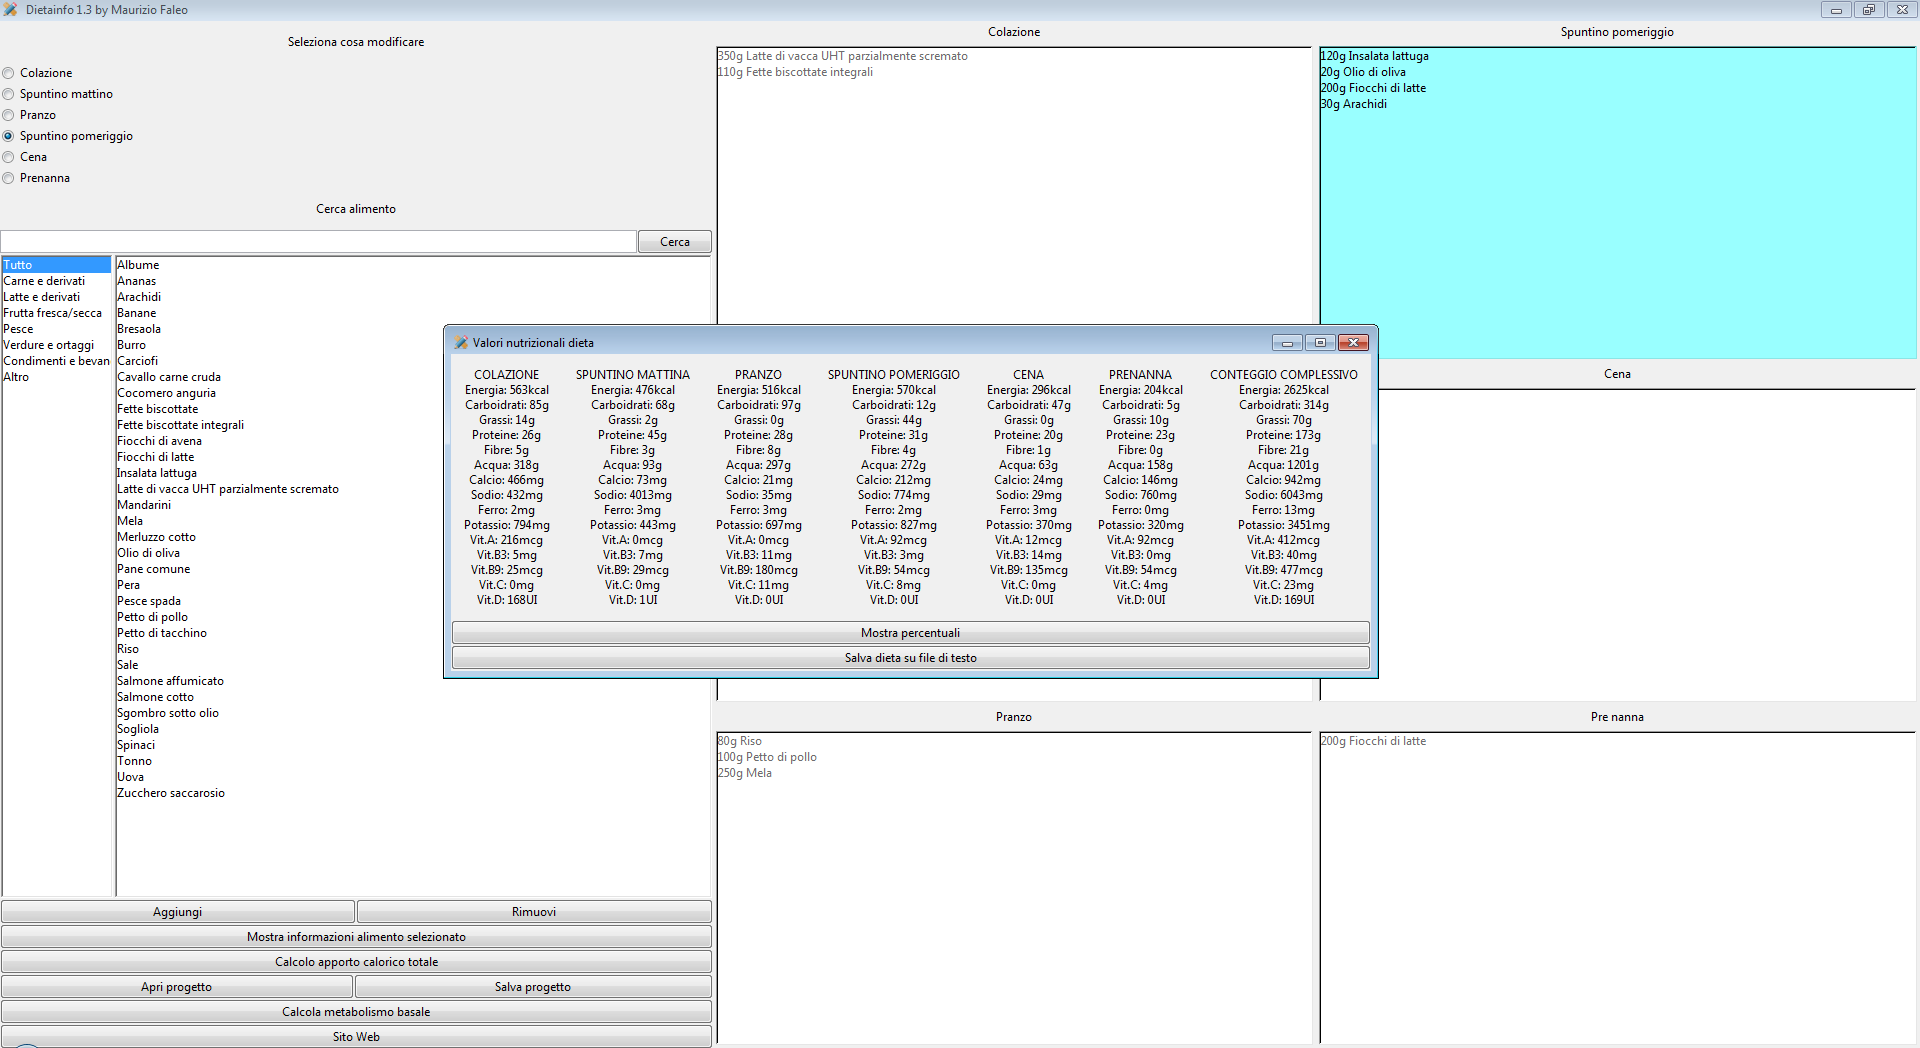This screenshot has width=1920, height=1048.
Task: Click the Cerca alimento search field
Action: pos(318,242)
